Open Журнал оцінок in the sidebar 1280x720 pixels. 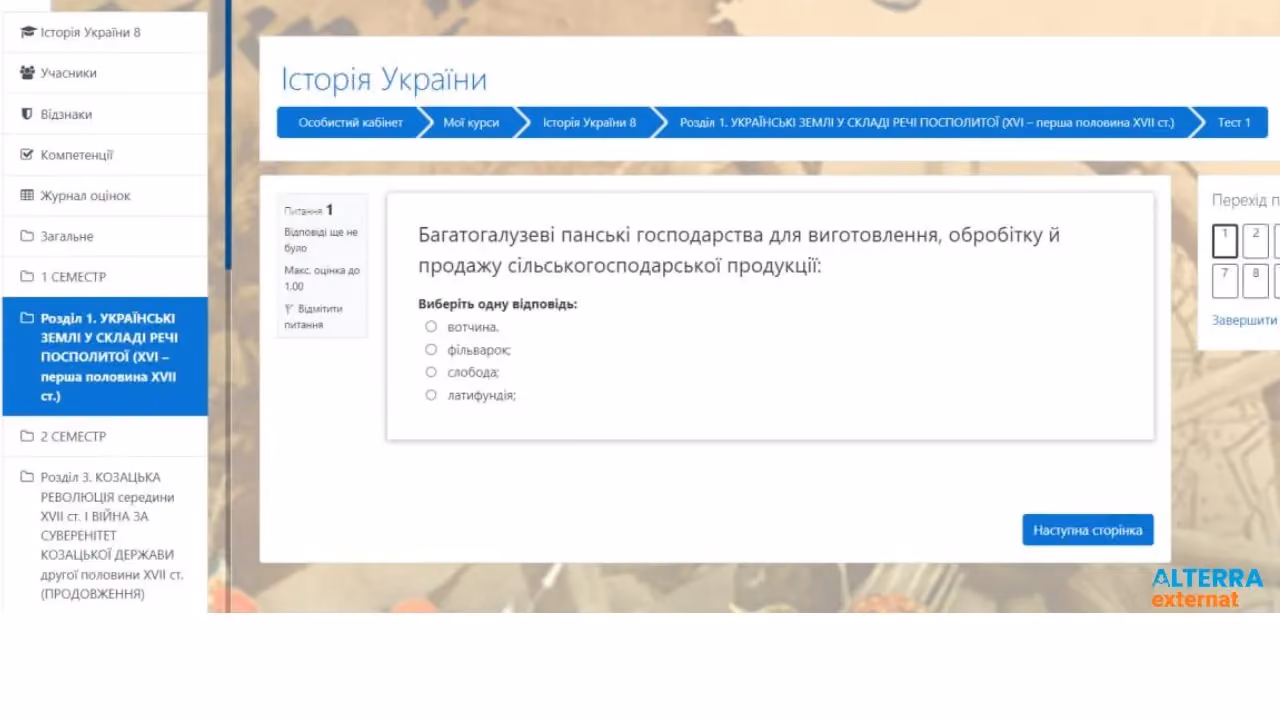pyautogui.click(x=105, y=195)
